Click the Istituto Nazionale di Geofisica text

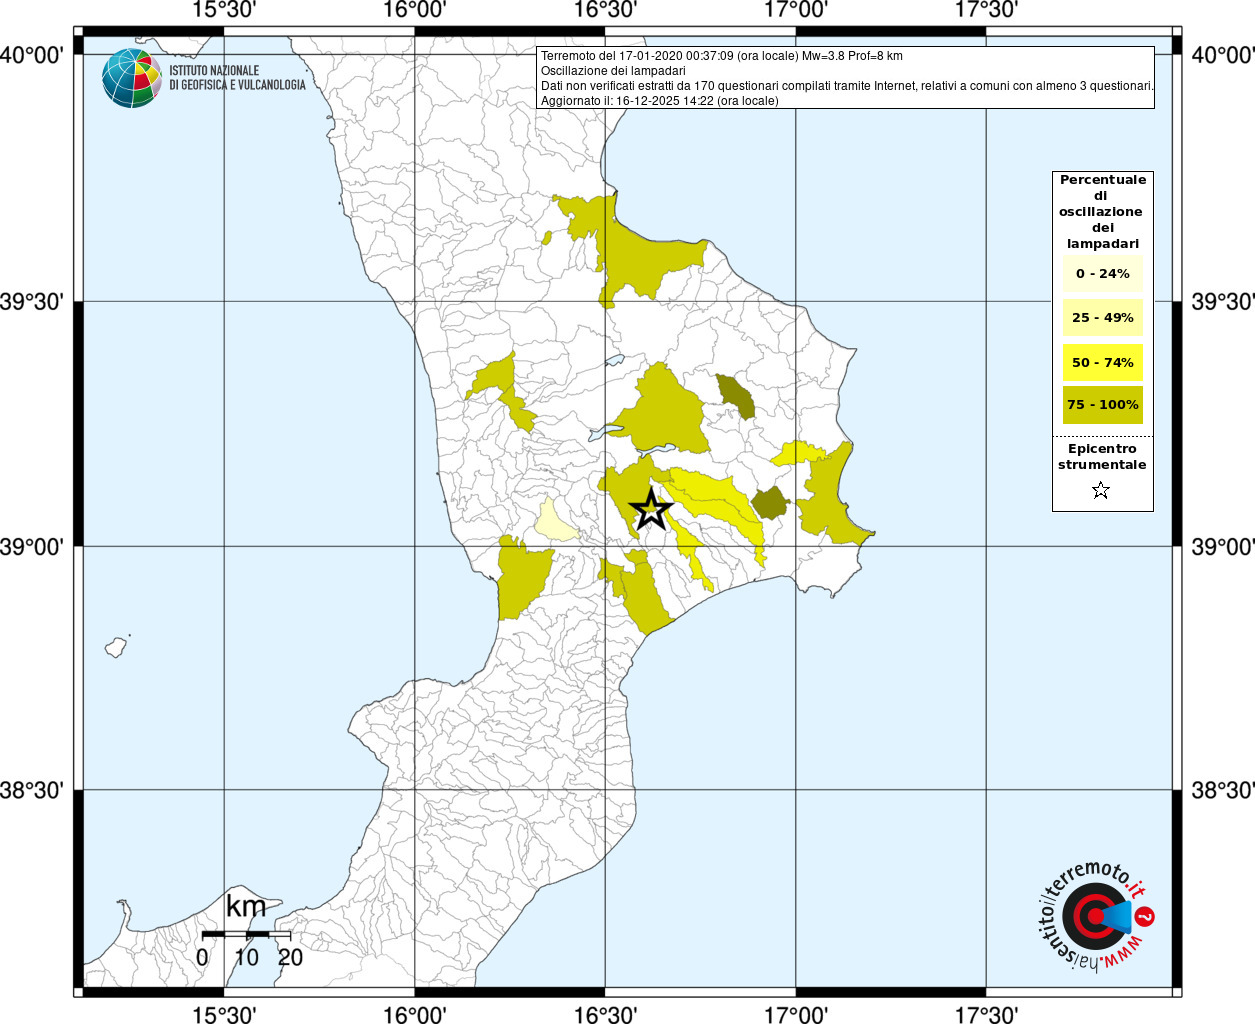[x=237, y=78]
